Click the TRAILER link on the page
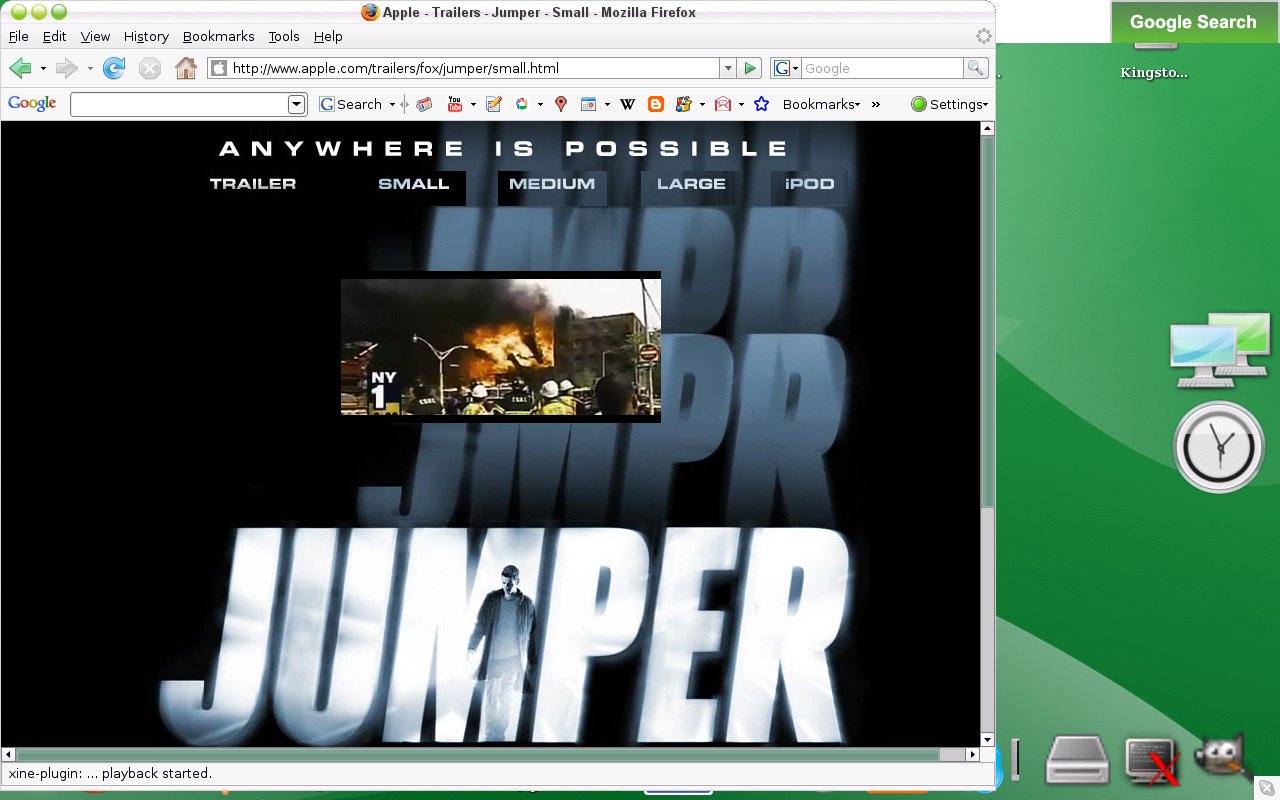This screenshot has width=1280, height=800. [253, 184]
